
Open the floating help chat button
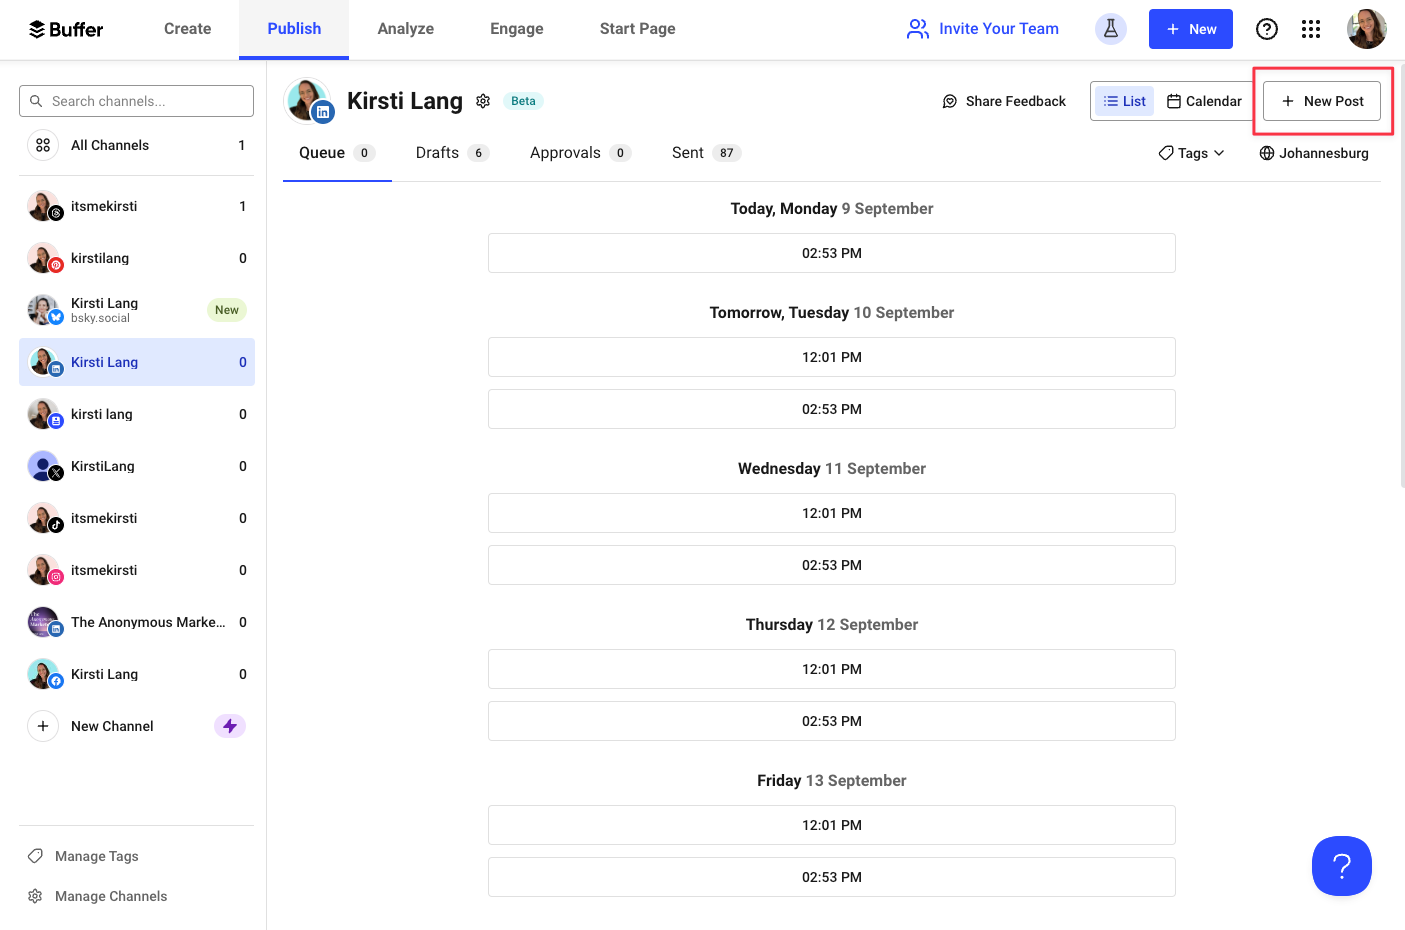click(1342, 866)
